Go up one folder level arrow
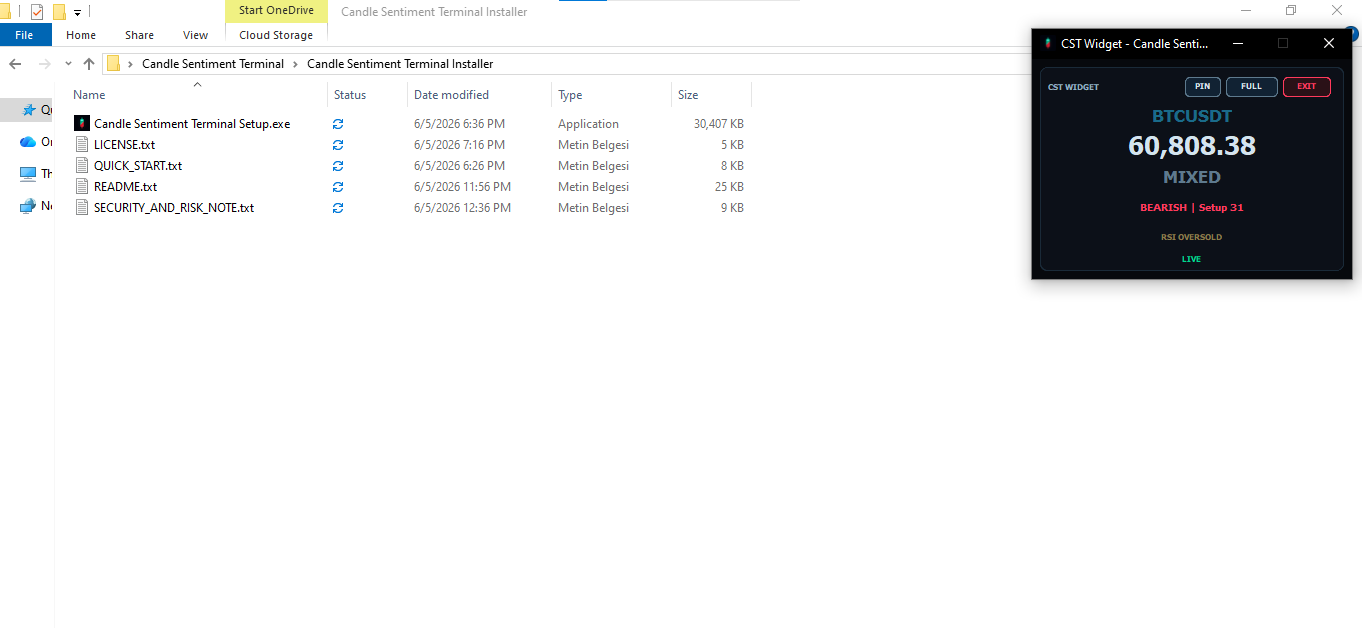Image resolution: width=1362 pixels, height=628 pixels. pos(89,64)
